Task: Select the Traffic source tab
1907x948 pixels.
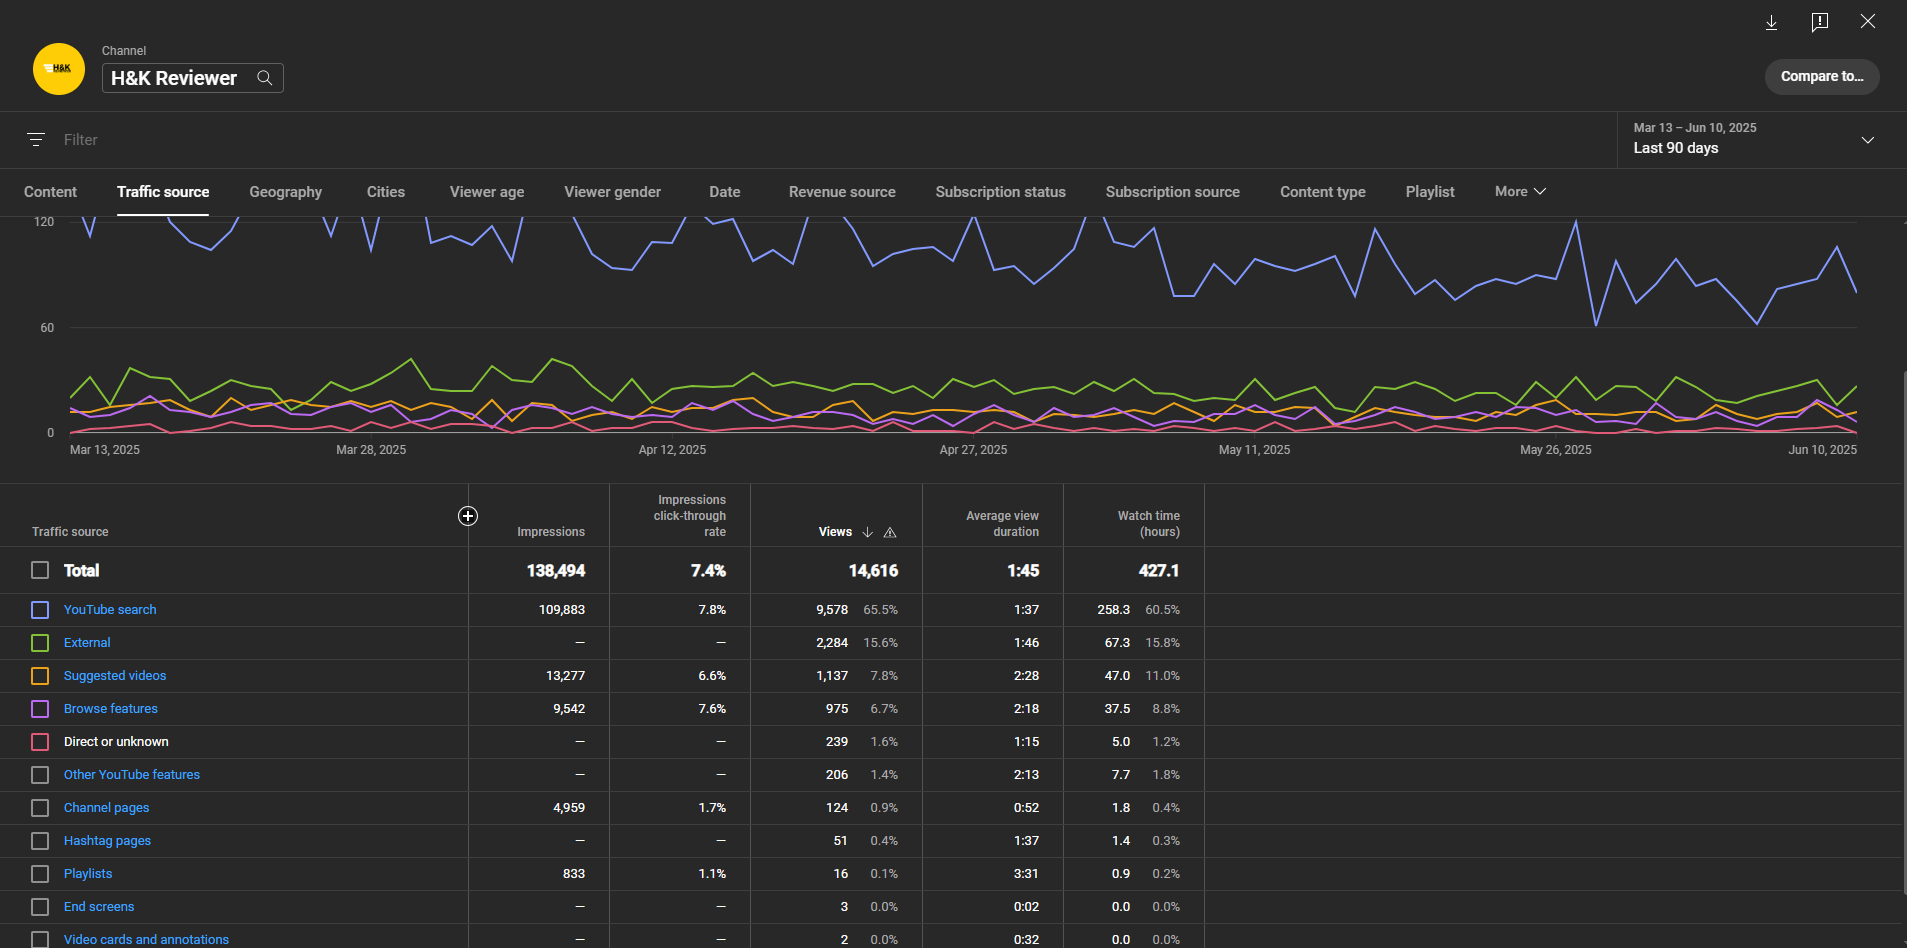Action: 163,192
